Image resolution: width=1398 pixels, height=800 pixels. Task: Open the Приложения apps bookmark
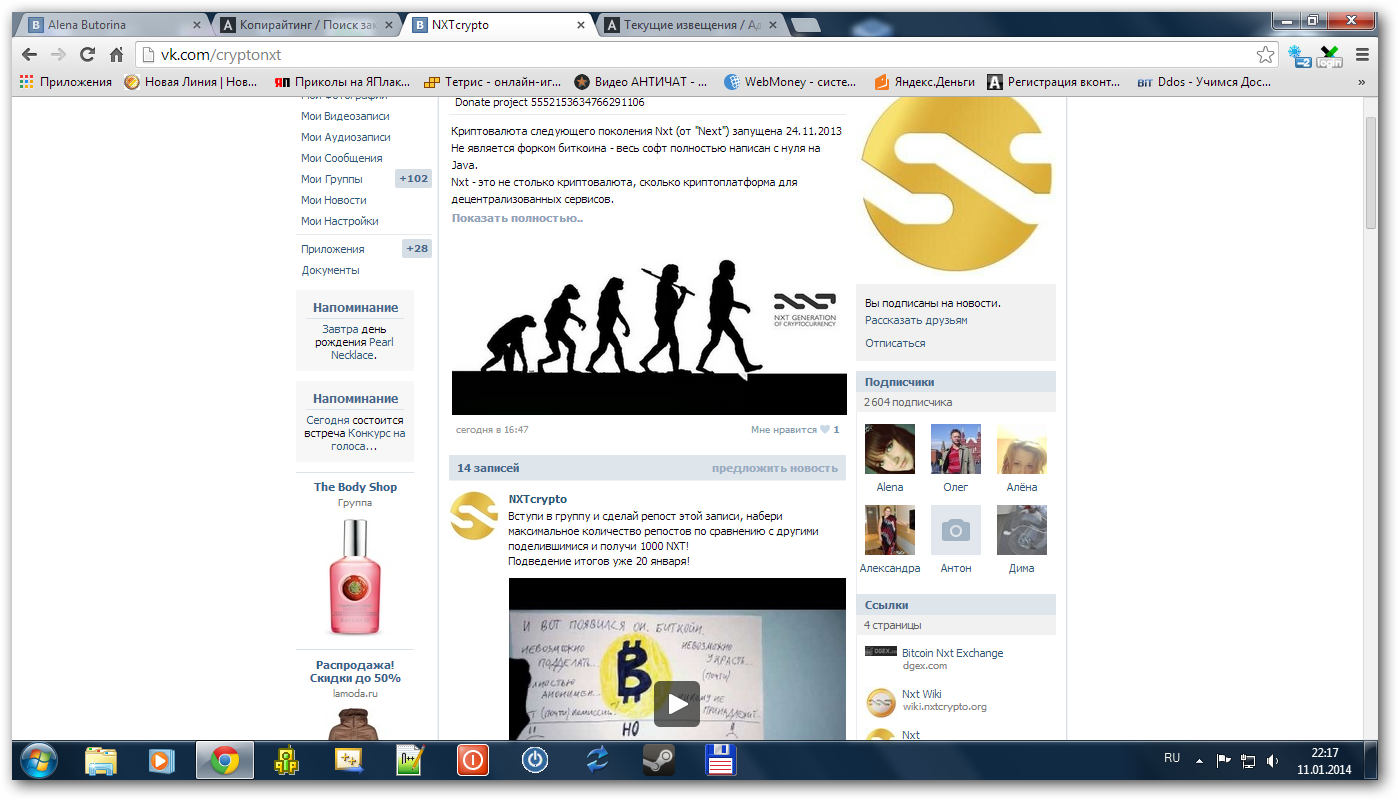coord(66,82)
